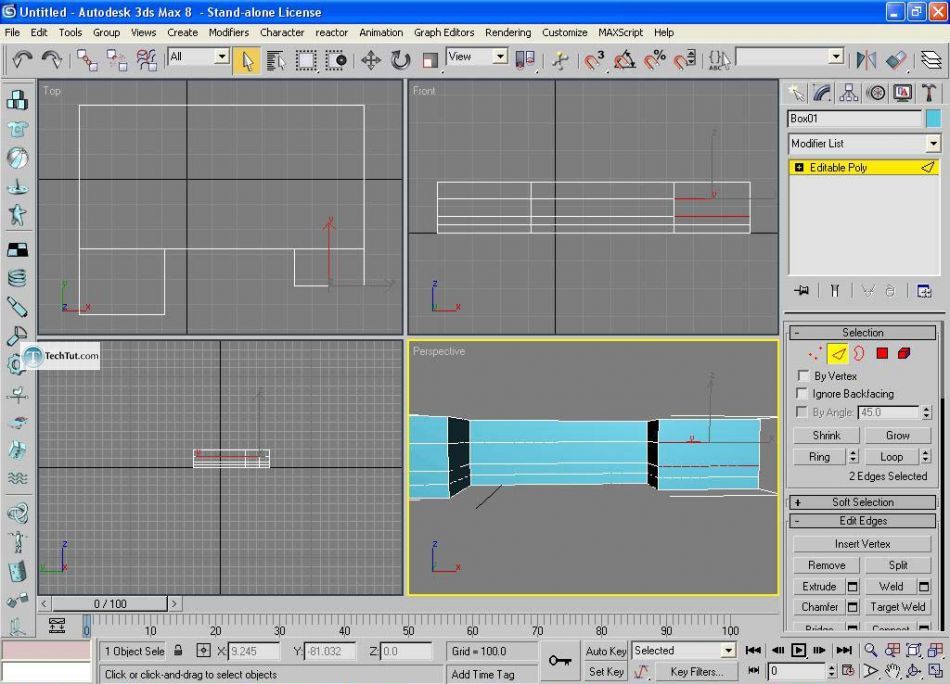
Task: Toggle the Angle Snap icon
Action: pyautogui.click(x=625, y=61)
